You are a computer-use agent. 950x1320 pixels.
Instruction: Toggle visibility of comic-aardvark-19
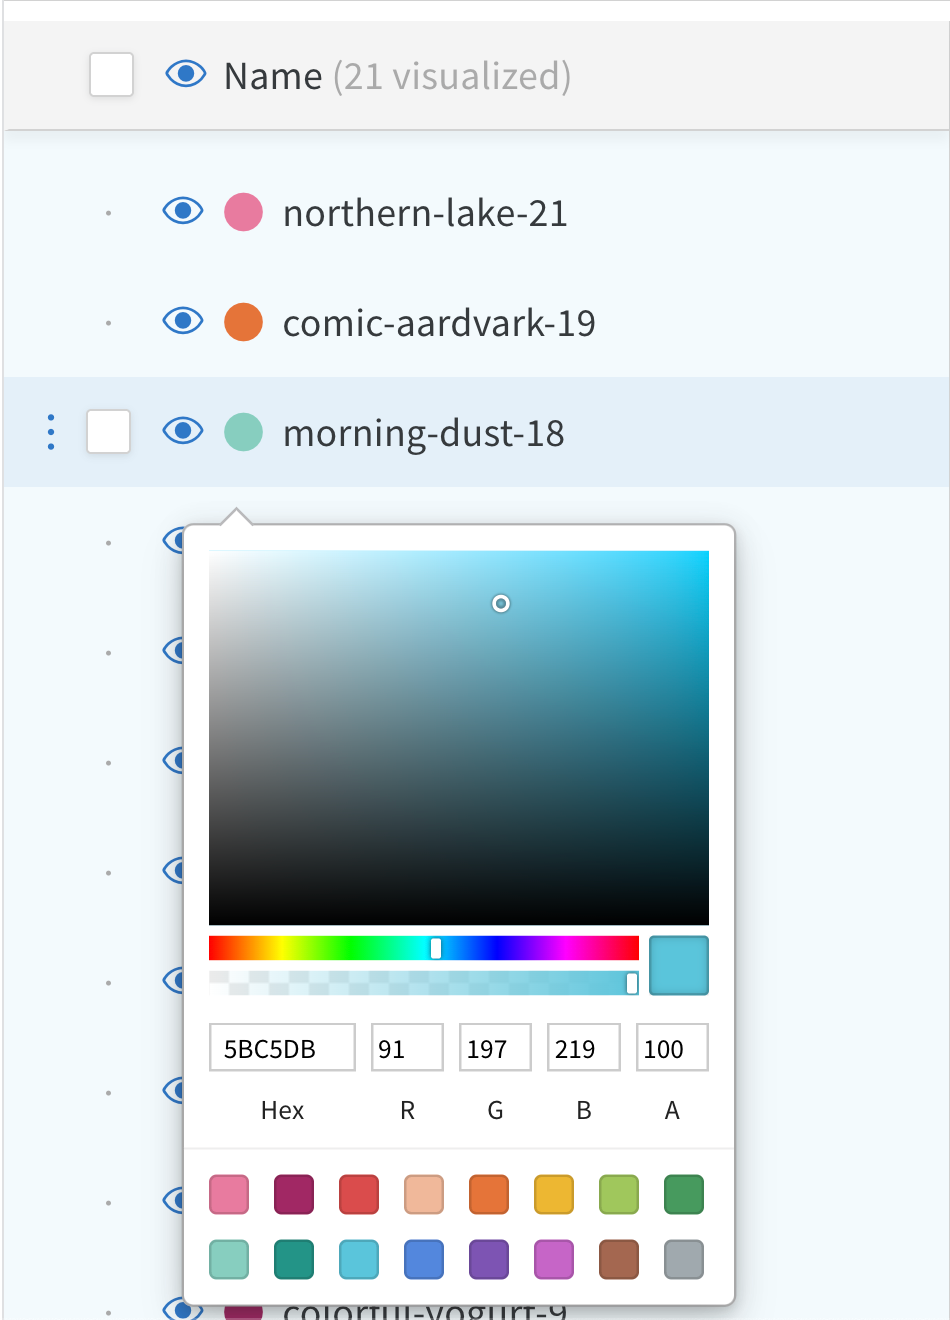(182, 322)
